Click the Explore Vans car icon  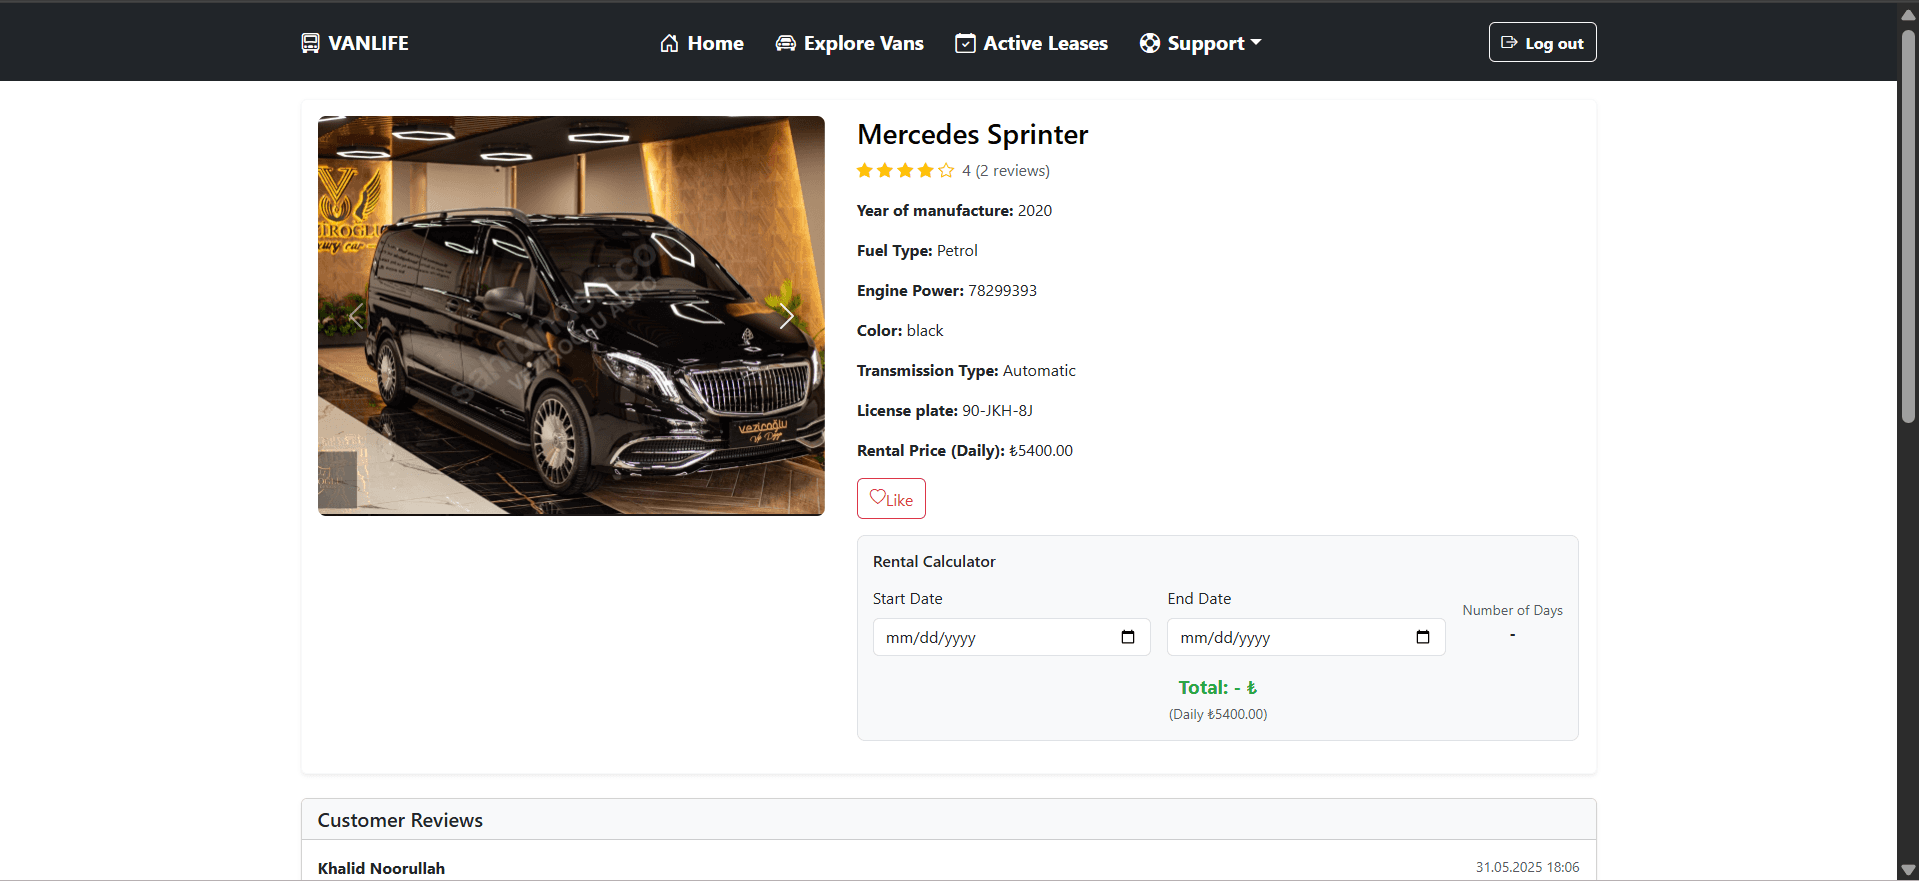(786, 43)
